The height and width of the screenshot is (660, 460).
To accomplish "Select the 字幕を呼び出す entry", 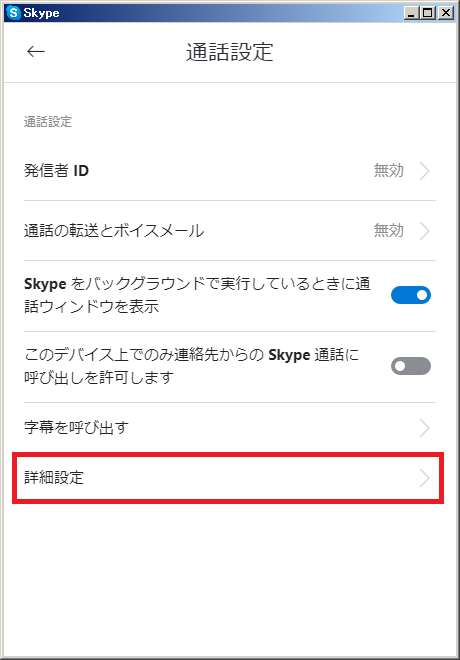I will [230, 428].
